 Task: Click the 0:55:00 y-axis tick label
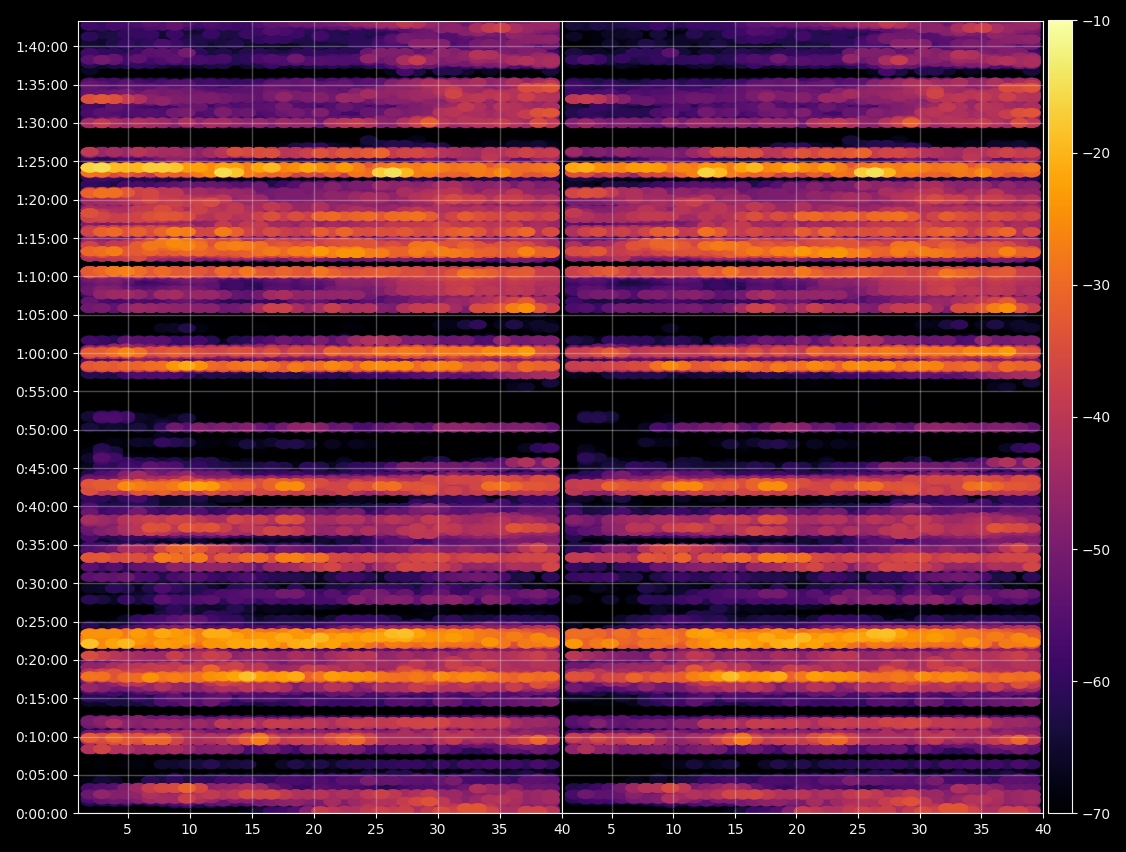coord(42,392)
